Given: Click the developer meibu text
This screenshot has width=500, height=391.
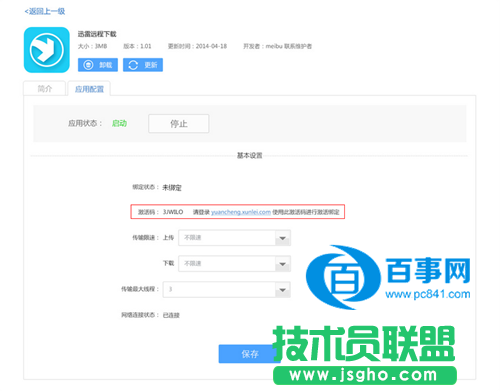Looking at the screenshot, I should click(x=274, y=46).
